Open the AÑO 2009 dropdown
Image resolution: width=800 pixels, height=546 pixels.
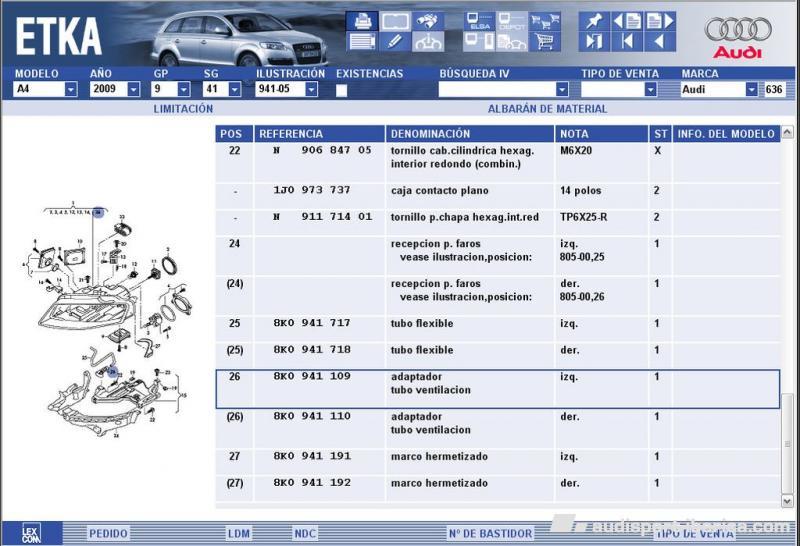pos(133,89)
